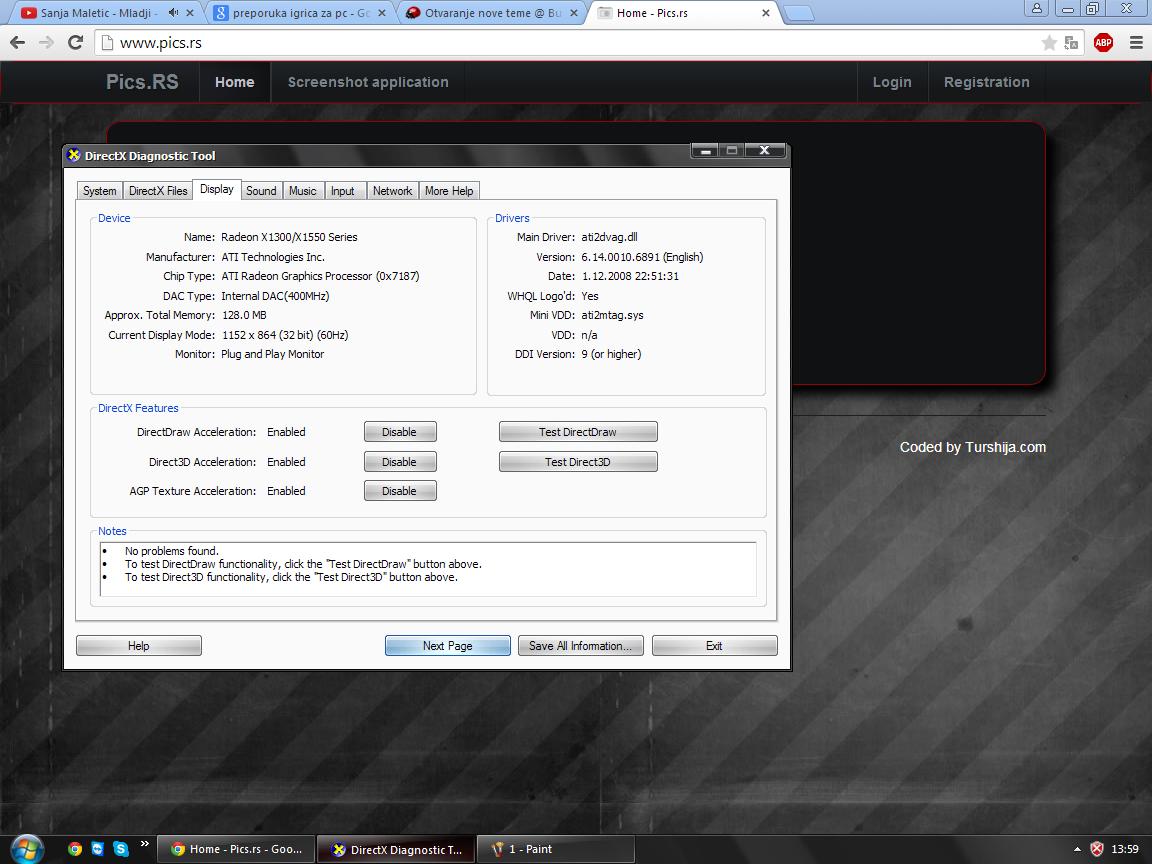Screen dimensions: 1152x864
Task: Open the DirectX Files tab
Action: [x=158, y=190]
